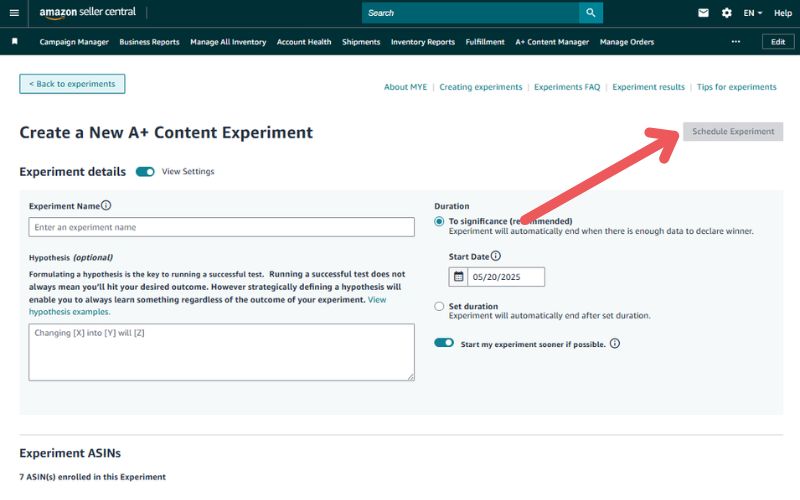
Task: Select the Set duration radio option
Action: coord(439,306)
